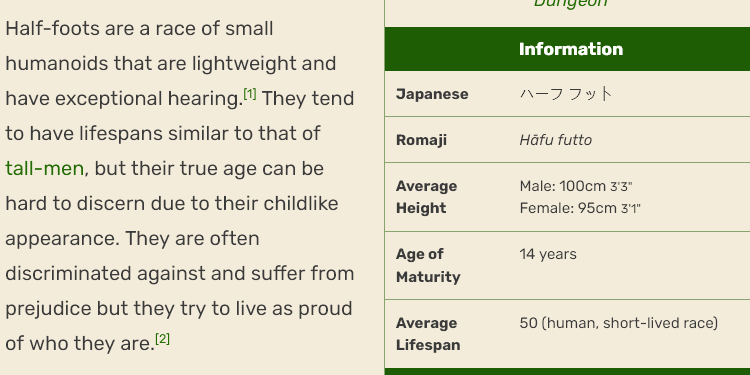The image size is (750, 375).
Task: Click the 14 years value
Action: pyautogui.click(x=548, y=254)
